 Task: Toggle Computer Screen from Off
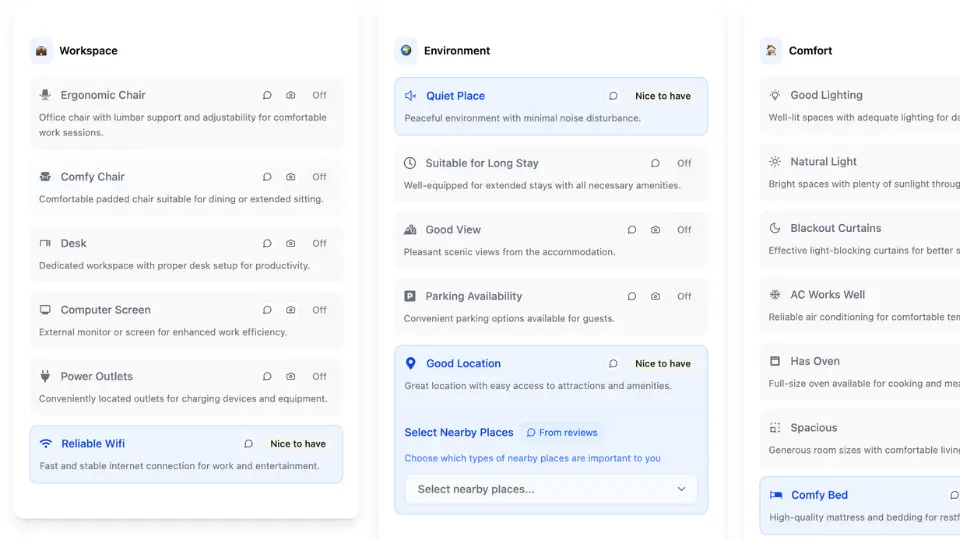(320, 310)
